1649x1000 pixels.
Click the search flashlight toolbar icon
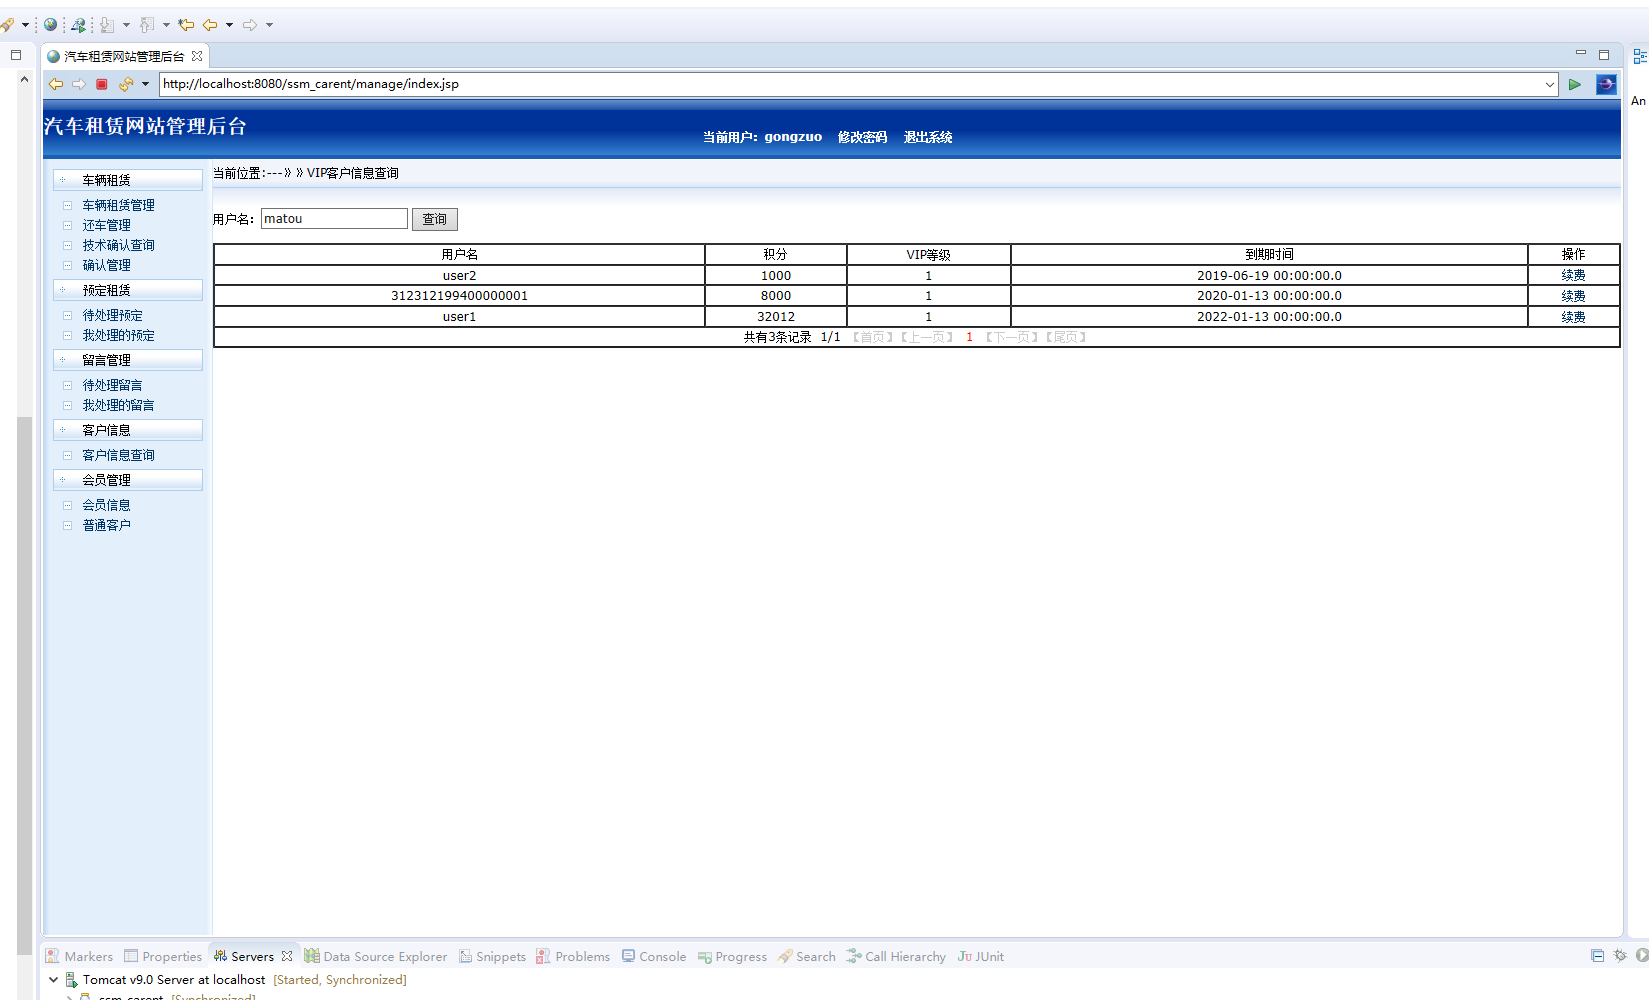7,25
